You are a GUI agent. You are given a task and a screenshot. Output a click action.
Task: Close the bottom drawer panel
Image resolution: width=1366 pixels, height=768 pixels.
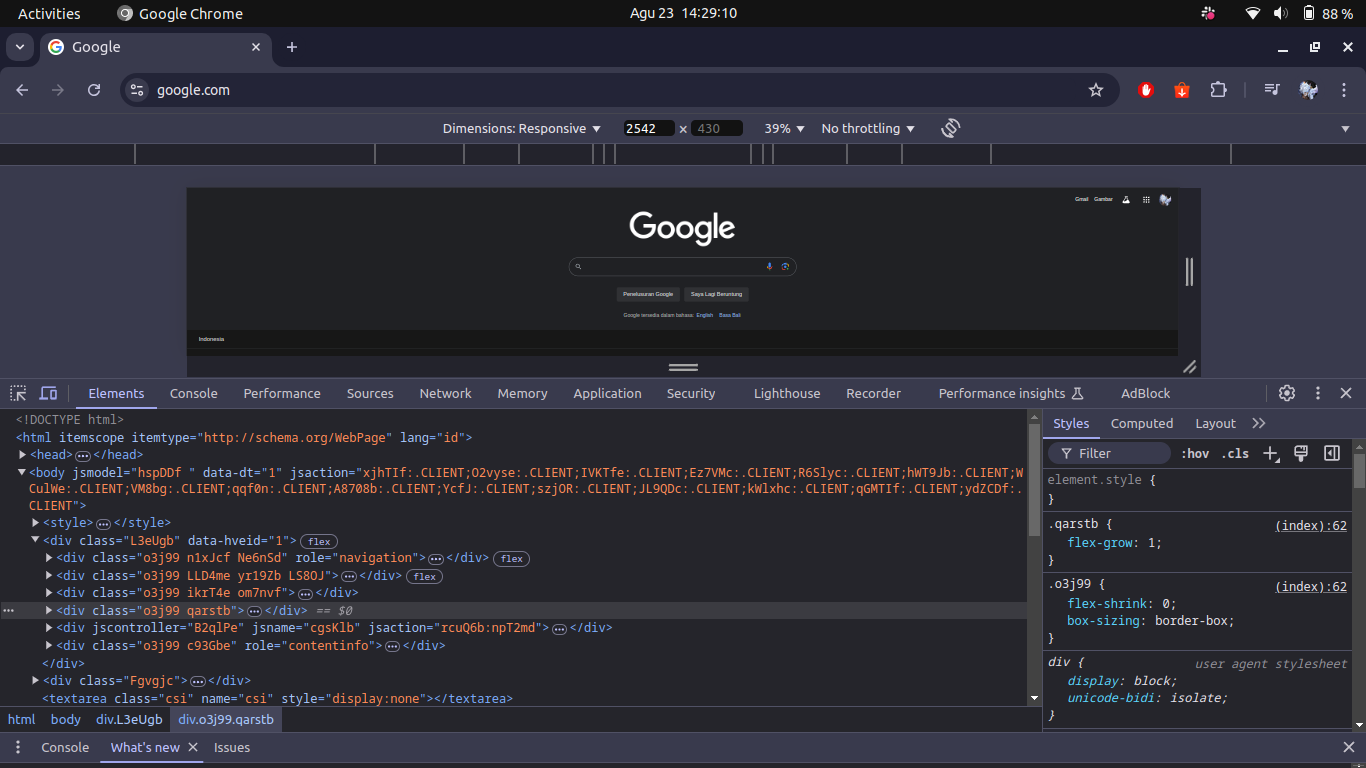pyautogui.click(x=1348, y=747)
